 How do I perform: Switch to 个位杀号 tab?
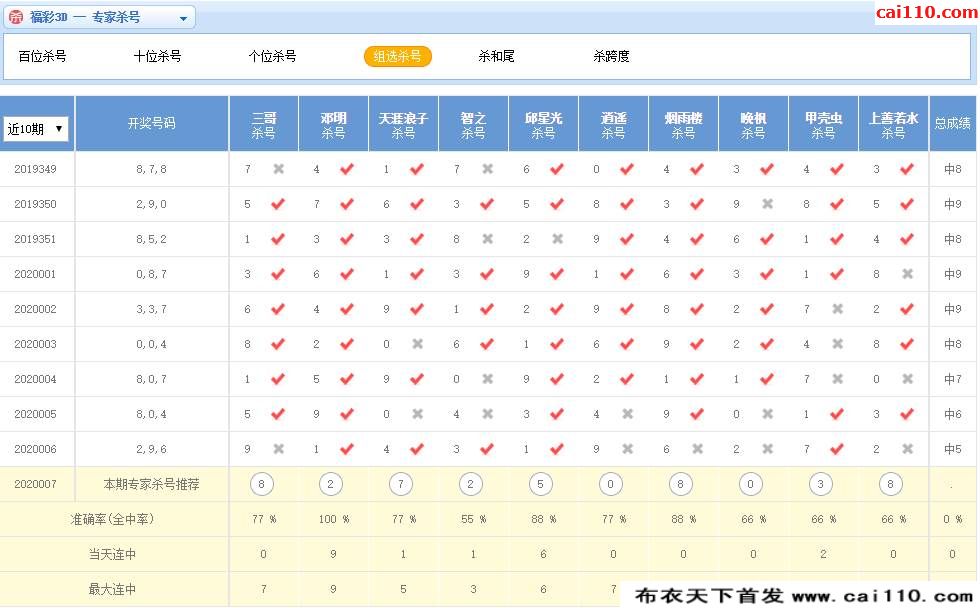(272, 56)
